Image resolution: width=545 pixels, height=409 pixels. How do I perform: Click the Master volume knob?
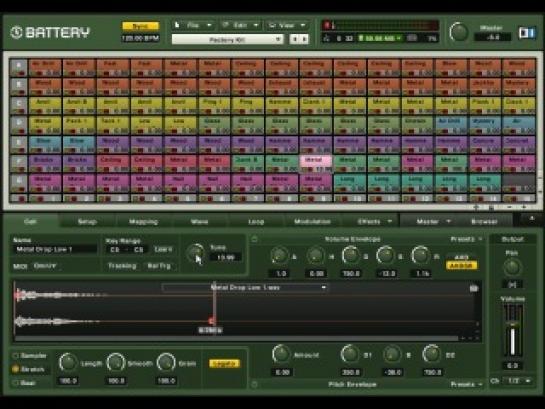459,32
